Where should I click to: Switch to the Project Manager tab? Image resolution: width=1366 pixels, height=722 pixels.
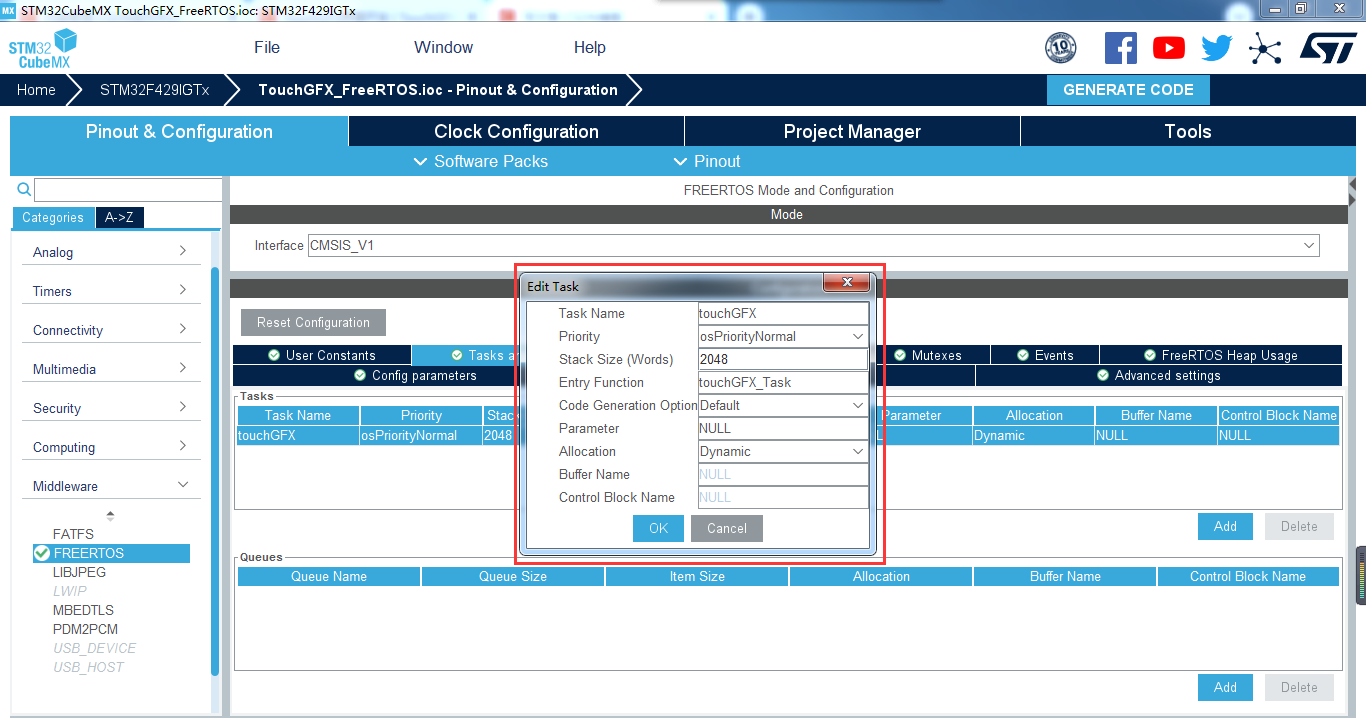pyautogui.click(x=852, y=131)
